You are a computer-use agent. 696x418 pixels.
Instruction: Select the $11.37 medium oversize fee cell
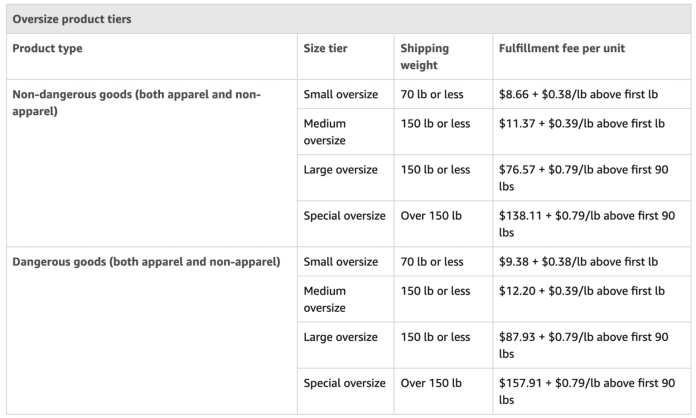pos(581,123)
